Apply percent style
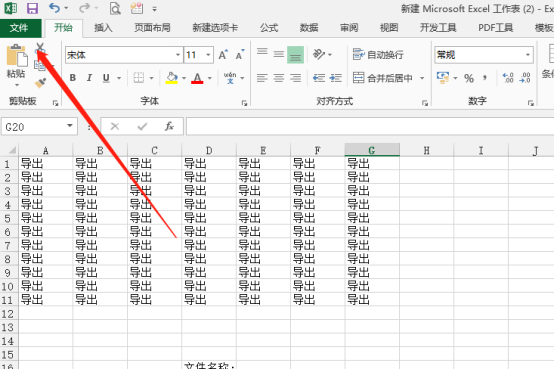The image size is (554, 369). 469,78
